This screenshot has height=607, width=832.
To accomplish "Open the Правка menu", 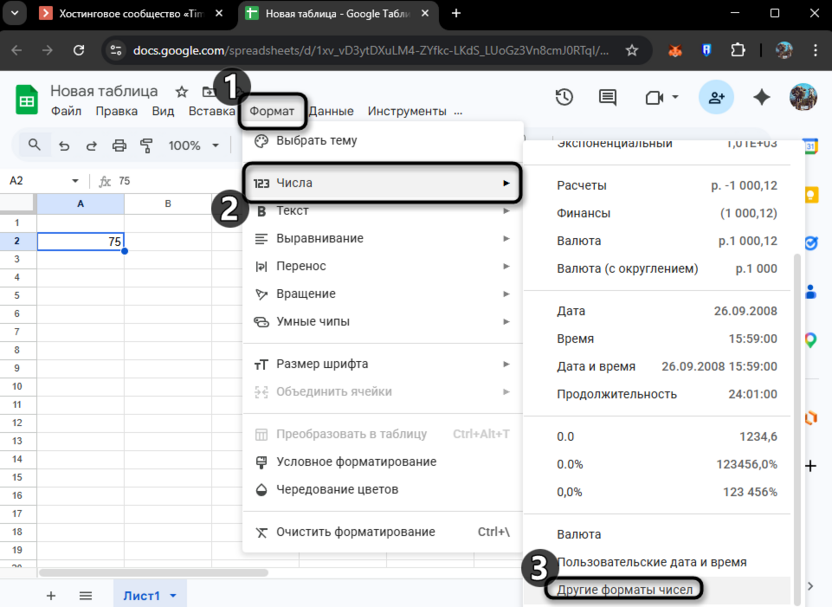I will pyautogui.click(x=116, y=111).
